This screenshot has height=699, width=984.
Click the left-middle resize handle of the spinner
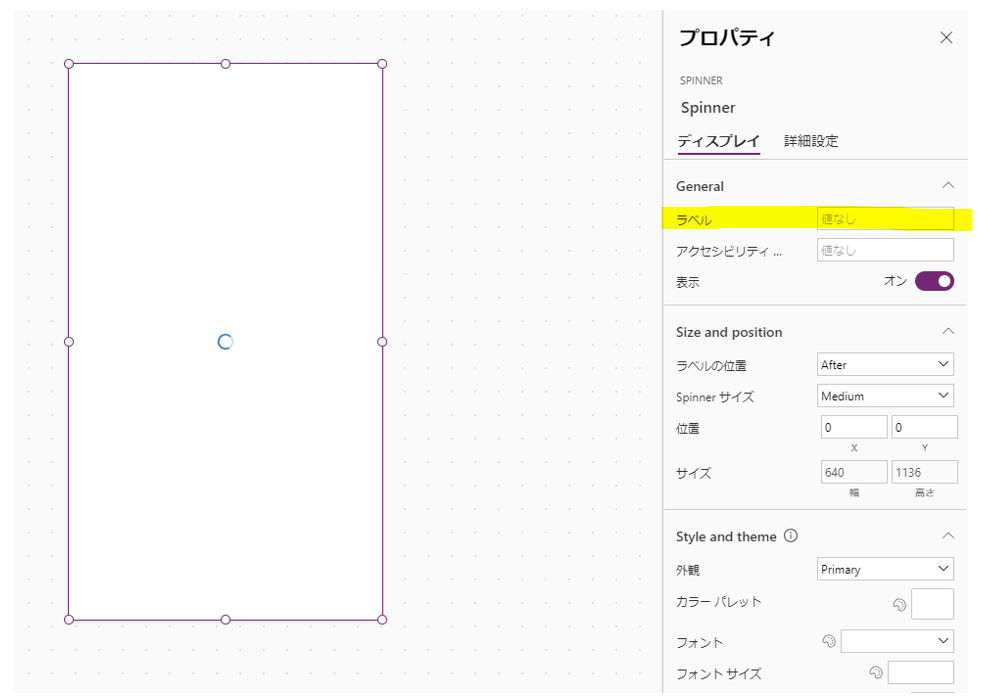pos(69,342)
